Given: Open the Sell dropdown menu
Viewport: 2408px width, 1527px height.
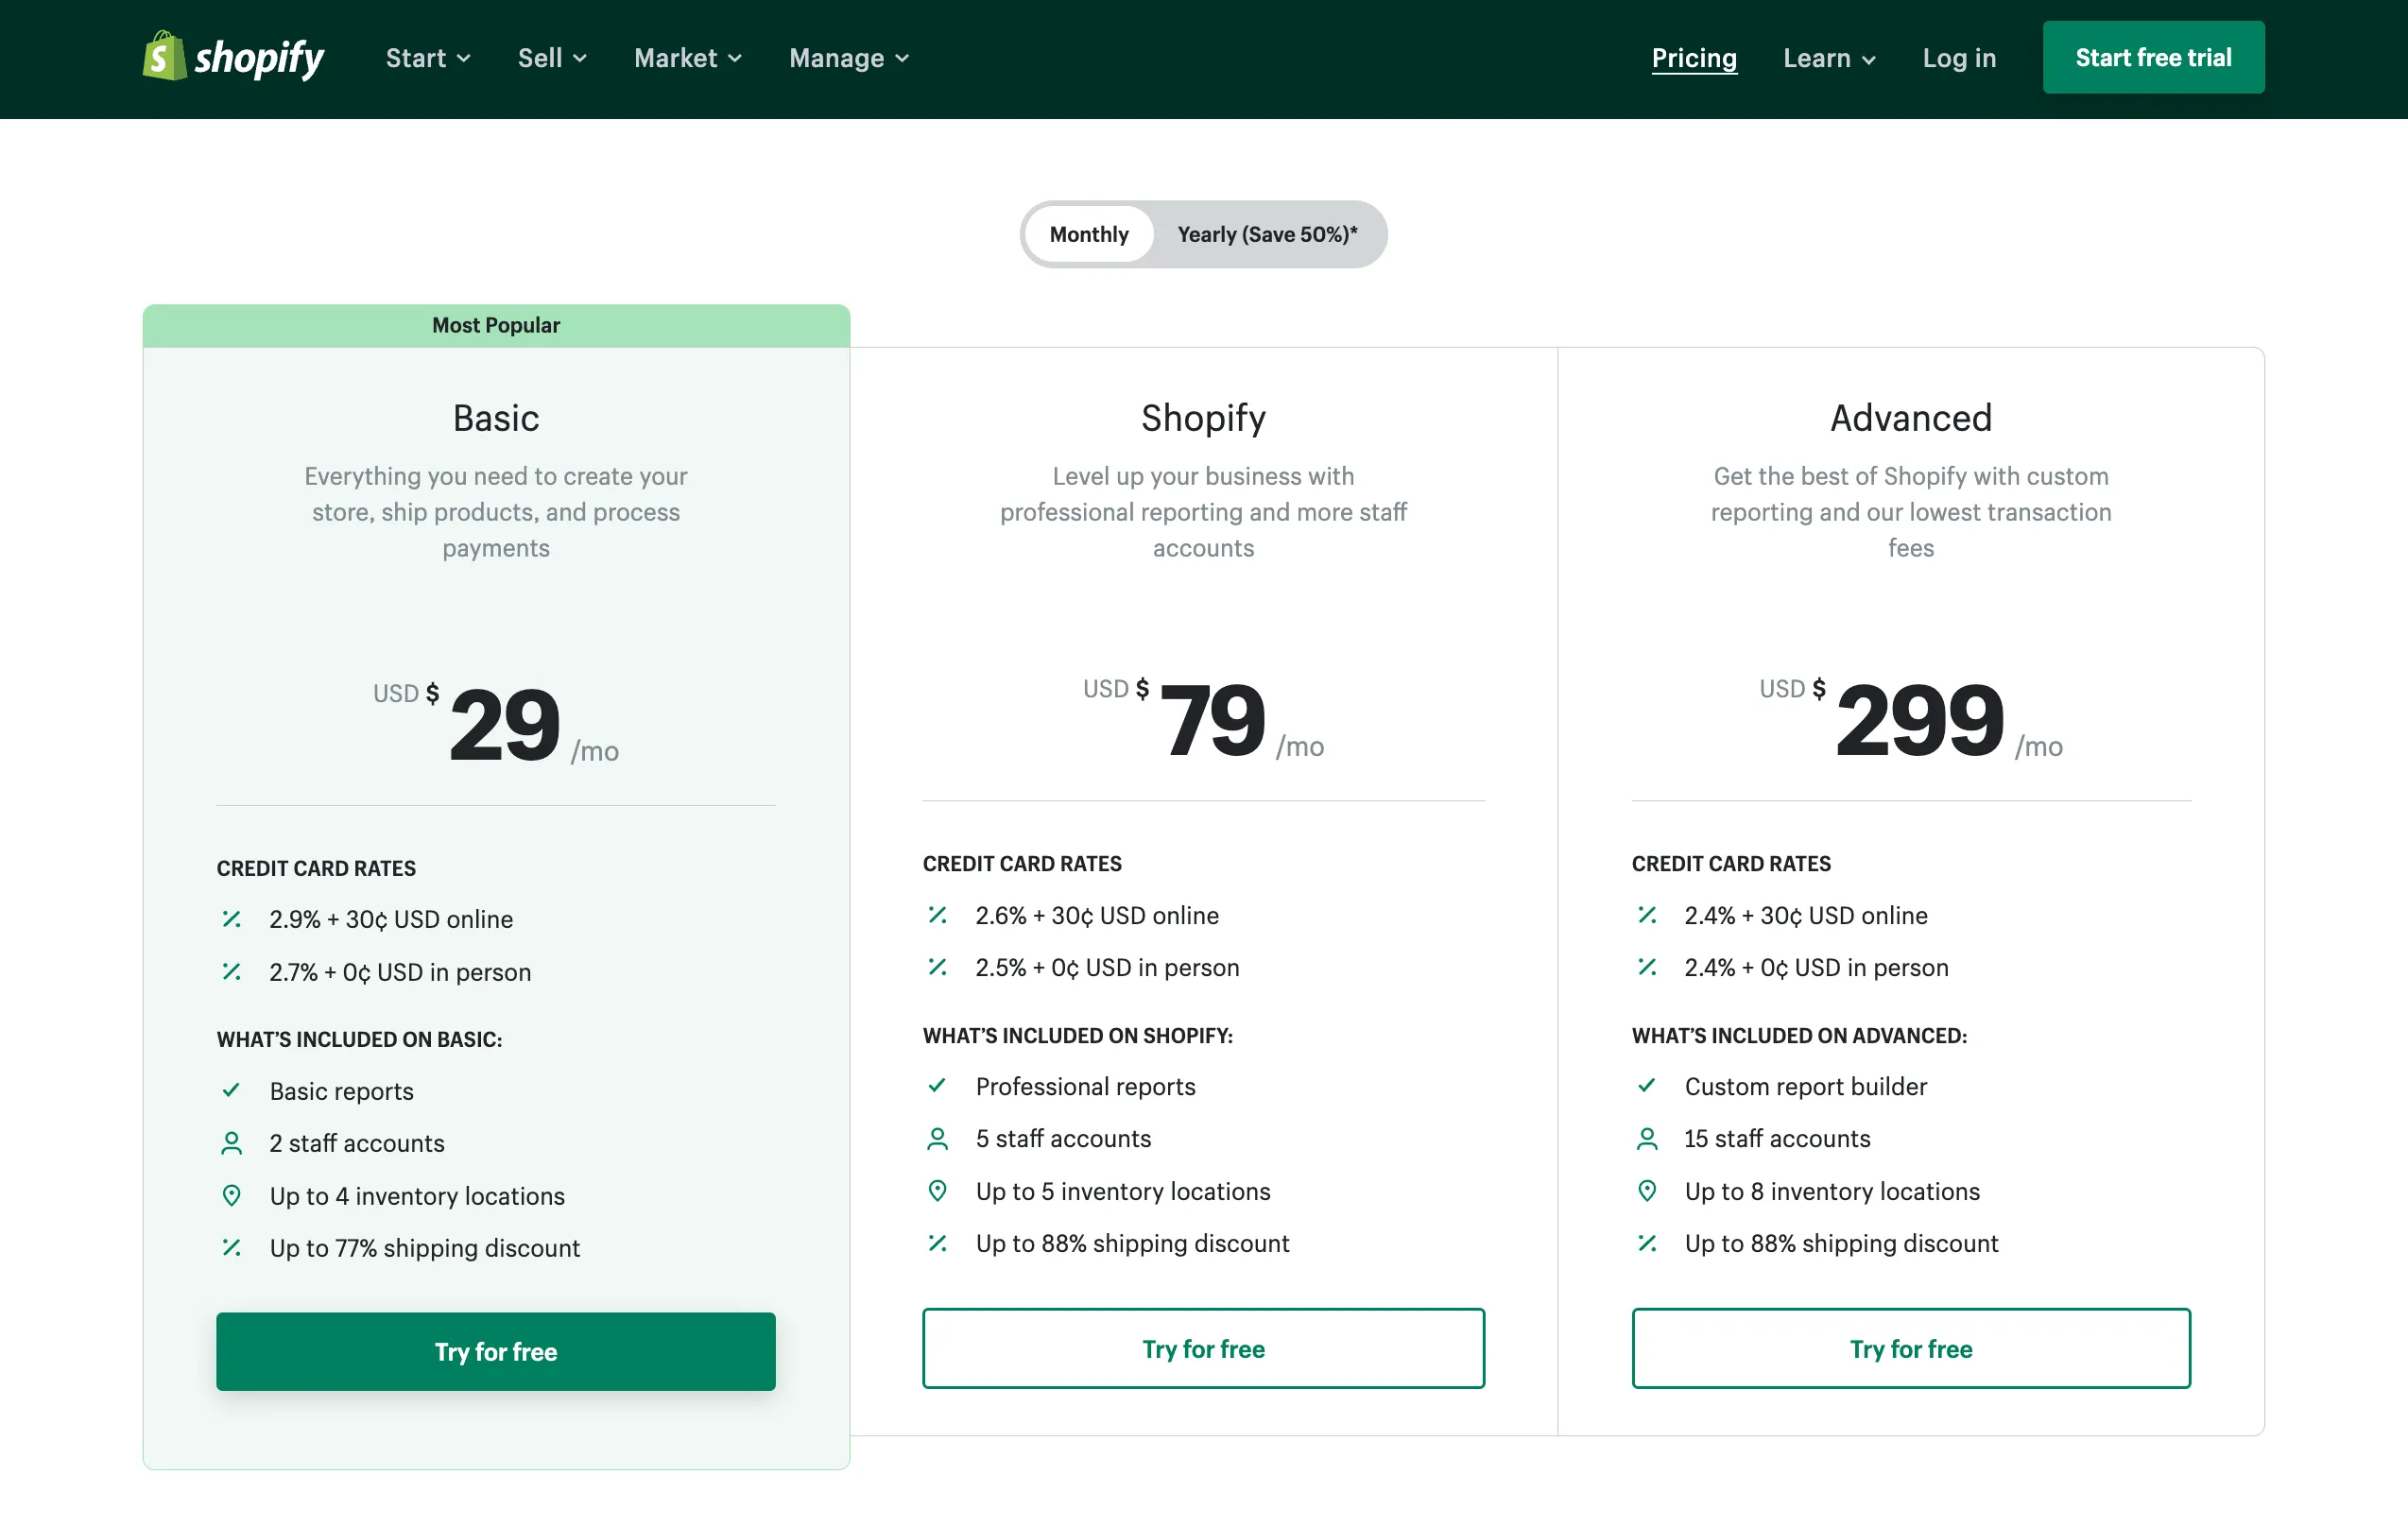Looking at the screenshot, I should pos(551,58).
